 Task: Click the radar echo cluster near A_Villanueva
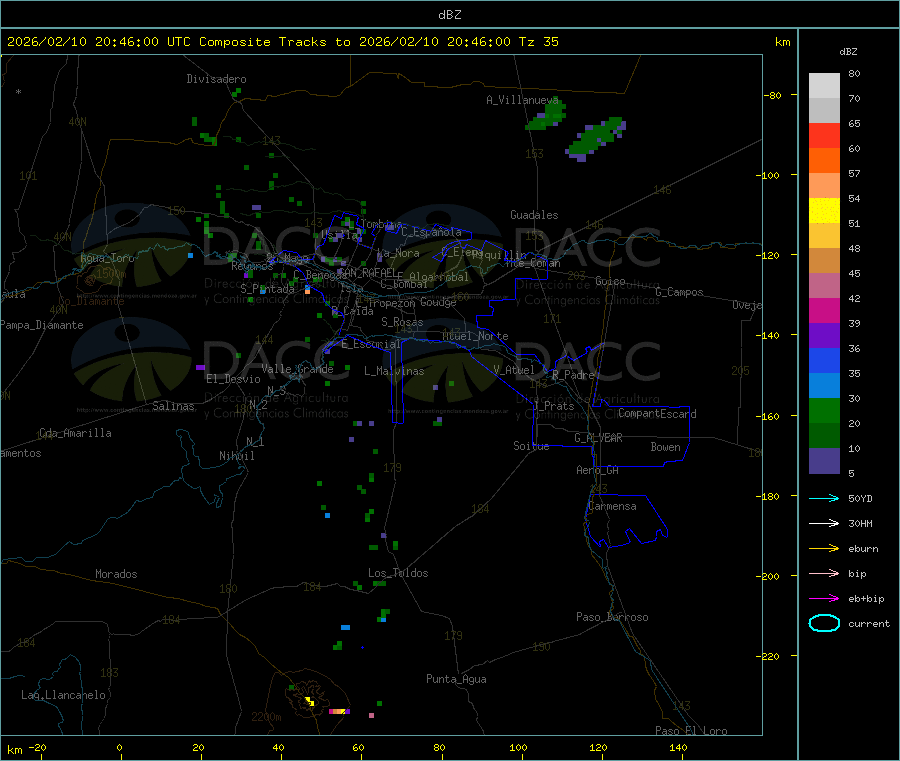tap(546, 116)
